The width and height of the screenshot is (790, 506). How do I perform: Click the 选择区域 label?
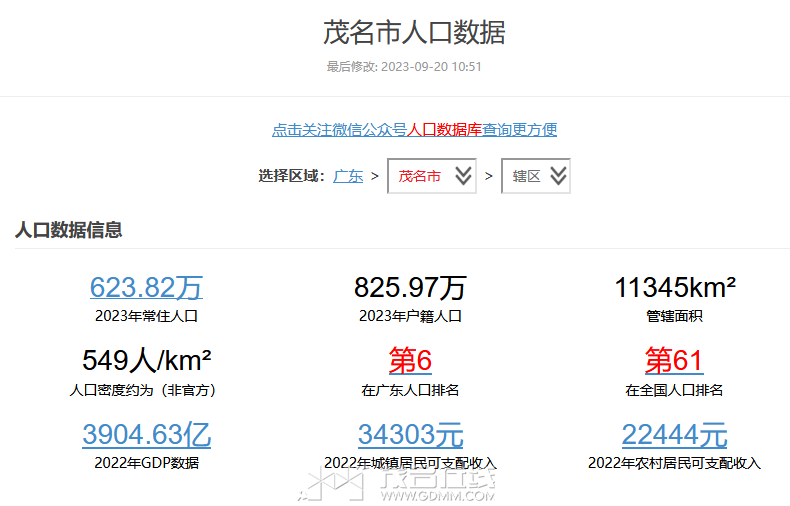click(292, 176)
